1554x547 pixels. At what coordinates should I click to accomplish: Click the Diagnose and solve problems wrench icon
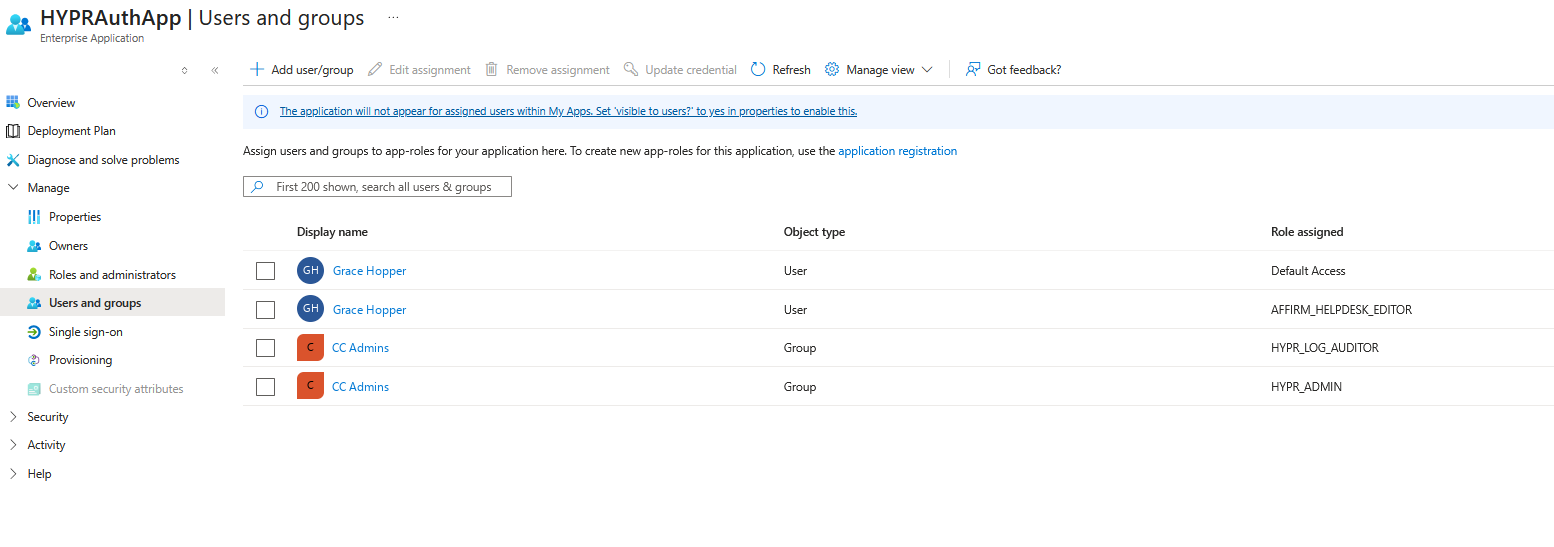point(13,160)
